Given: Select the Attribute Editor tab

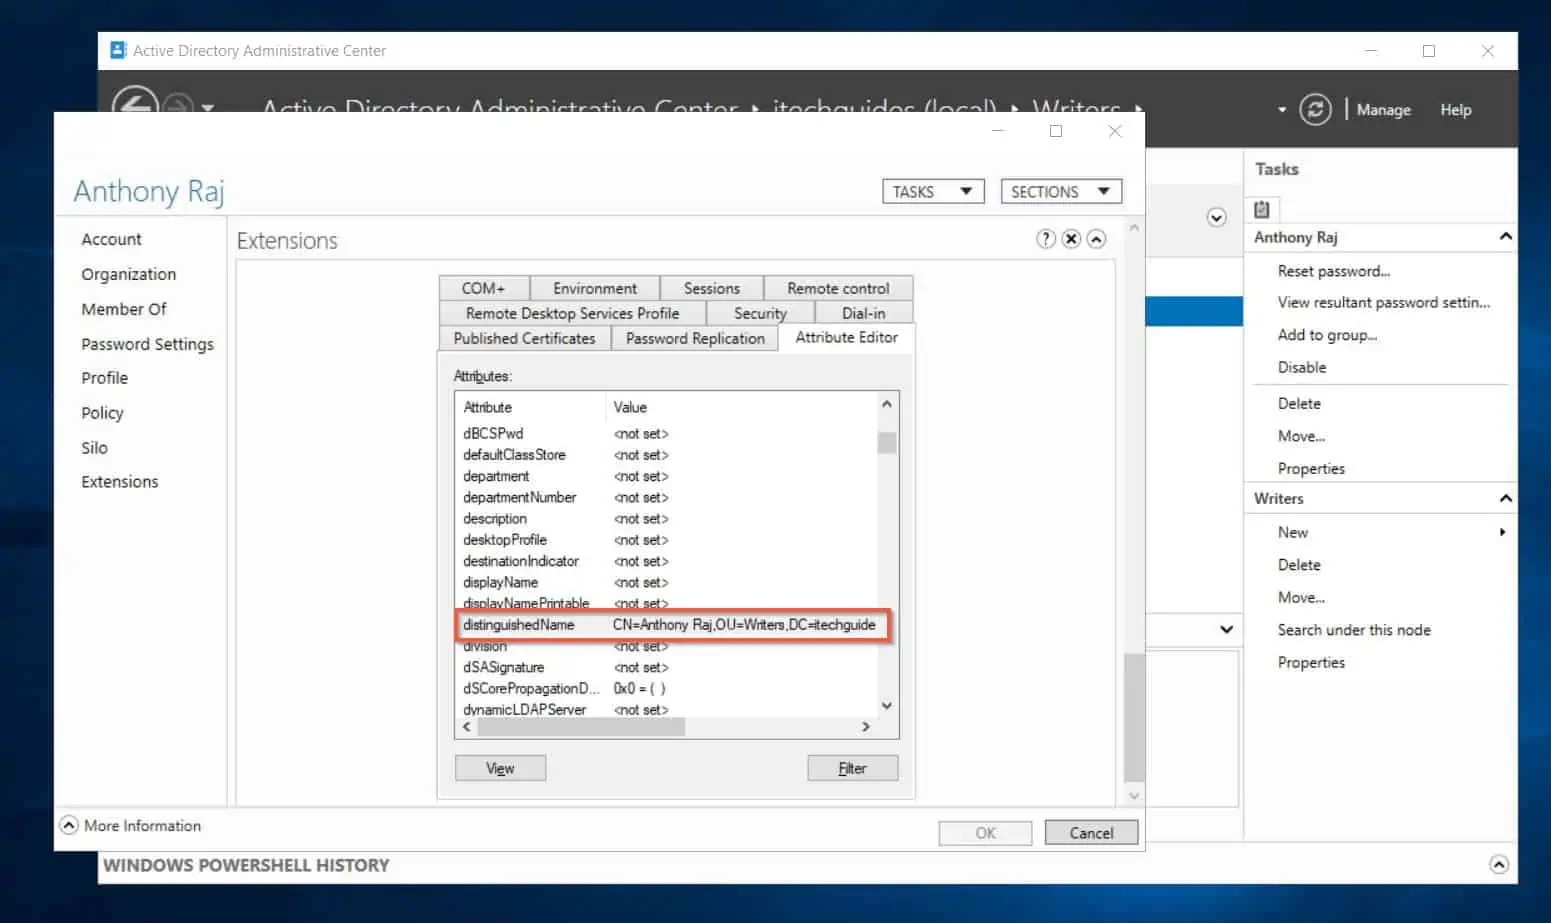Looking at the screenshot, I should pos(847,337).
